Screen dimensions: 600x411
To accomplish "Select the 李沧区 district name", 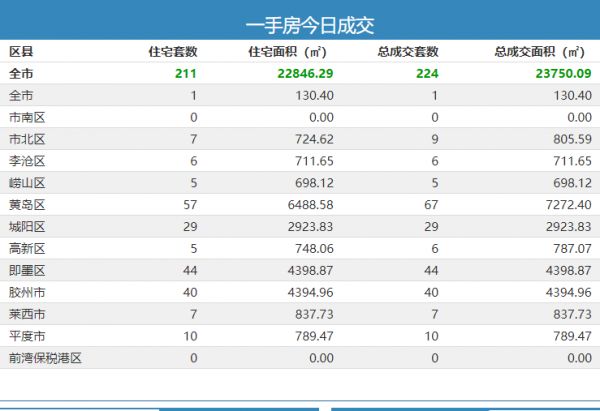I will click(x=26, y=161).
